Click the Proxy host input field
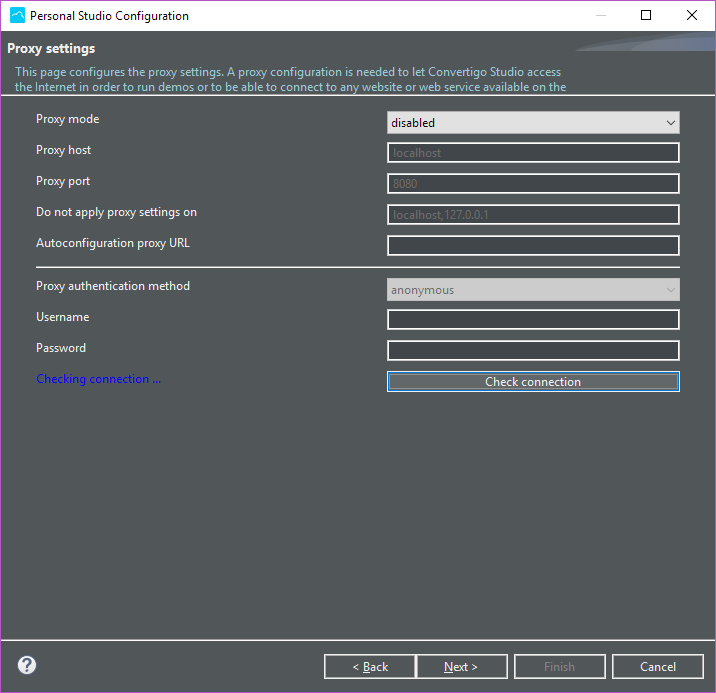The image size is (716, 693). point(533,153)
